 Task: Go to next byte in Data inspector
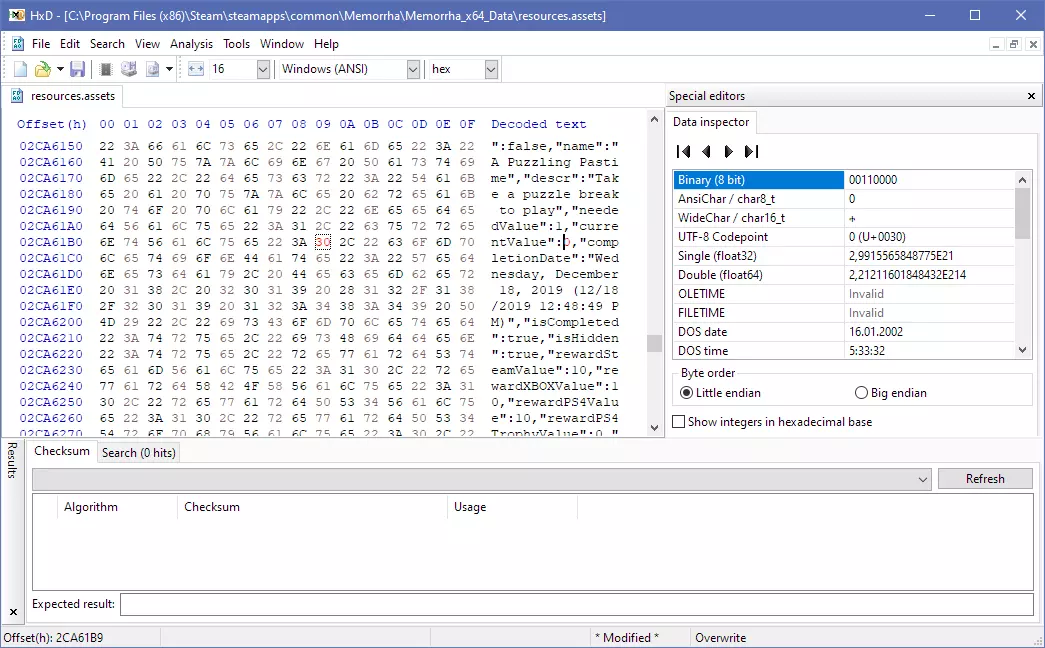coord(728,152)
